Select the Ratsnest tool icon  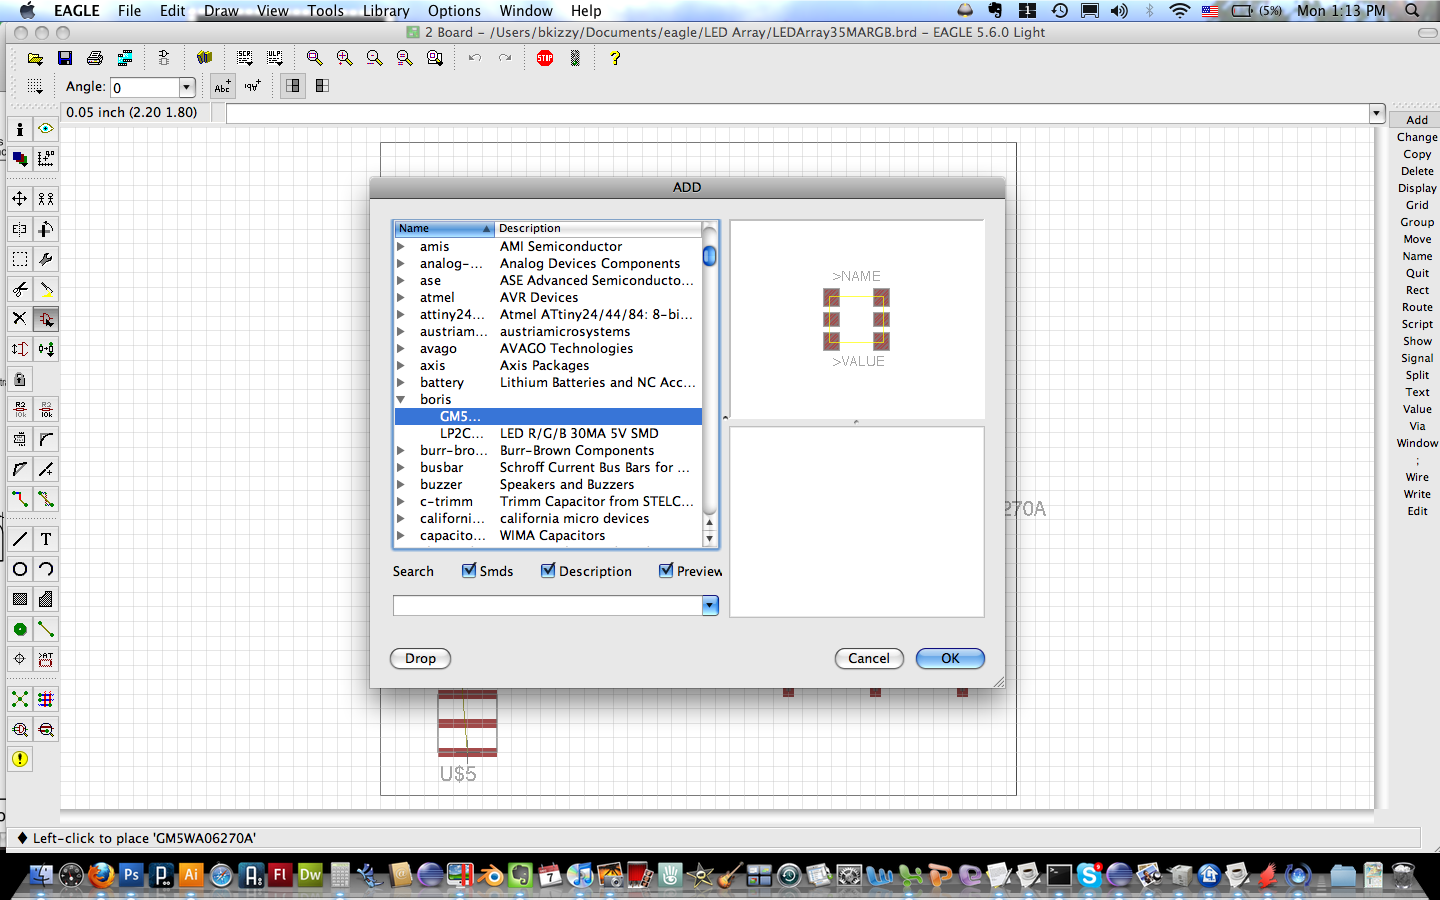pos(20,699)
